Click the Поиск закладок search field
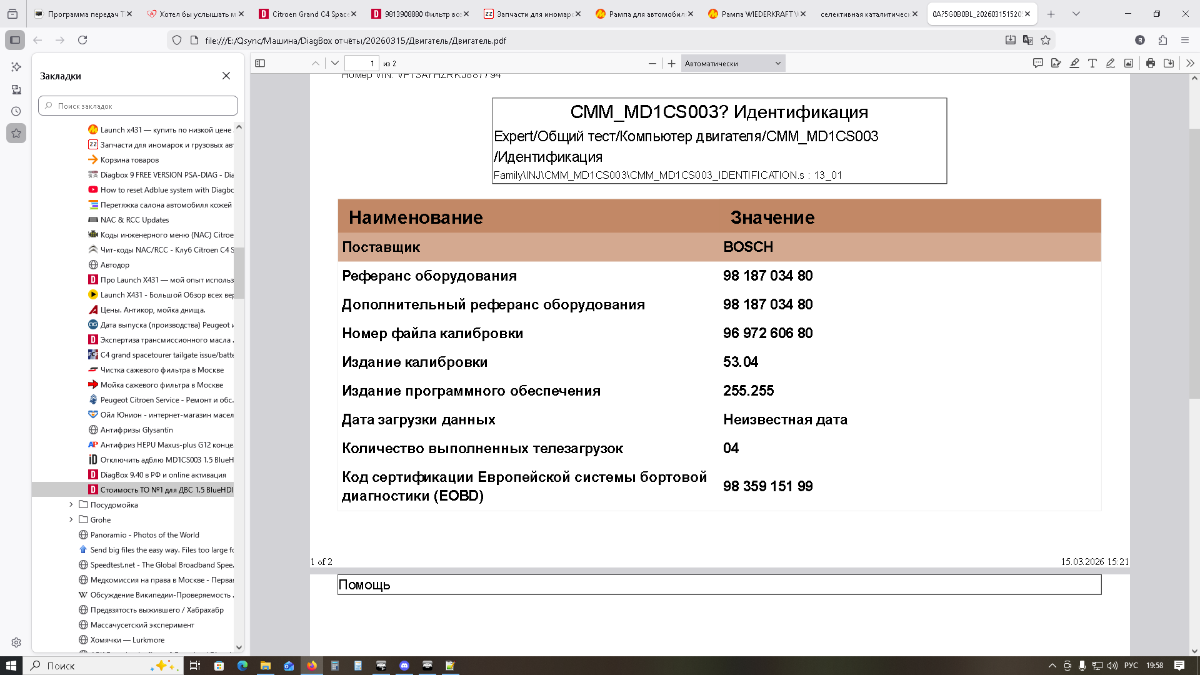 138,105
